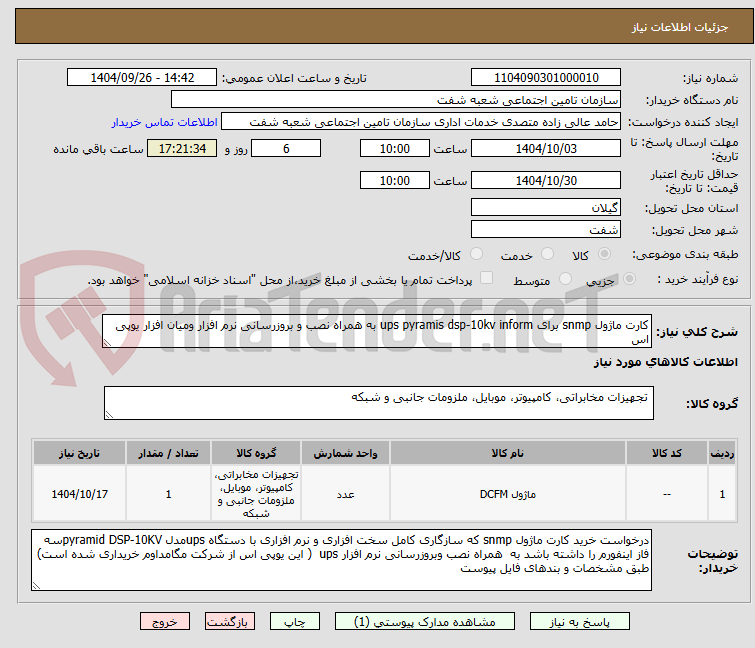The width and height of the screenshot is (755, 648).
Task: Click the need number field 1104090301000010
Action: coord(546,78)
